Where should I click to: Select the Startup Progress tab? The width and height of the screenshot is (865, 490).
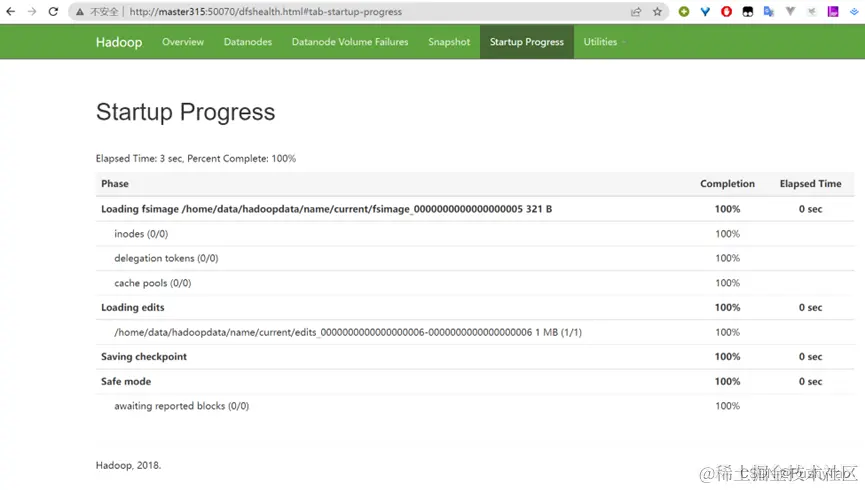click(x=527, y=42)
